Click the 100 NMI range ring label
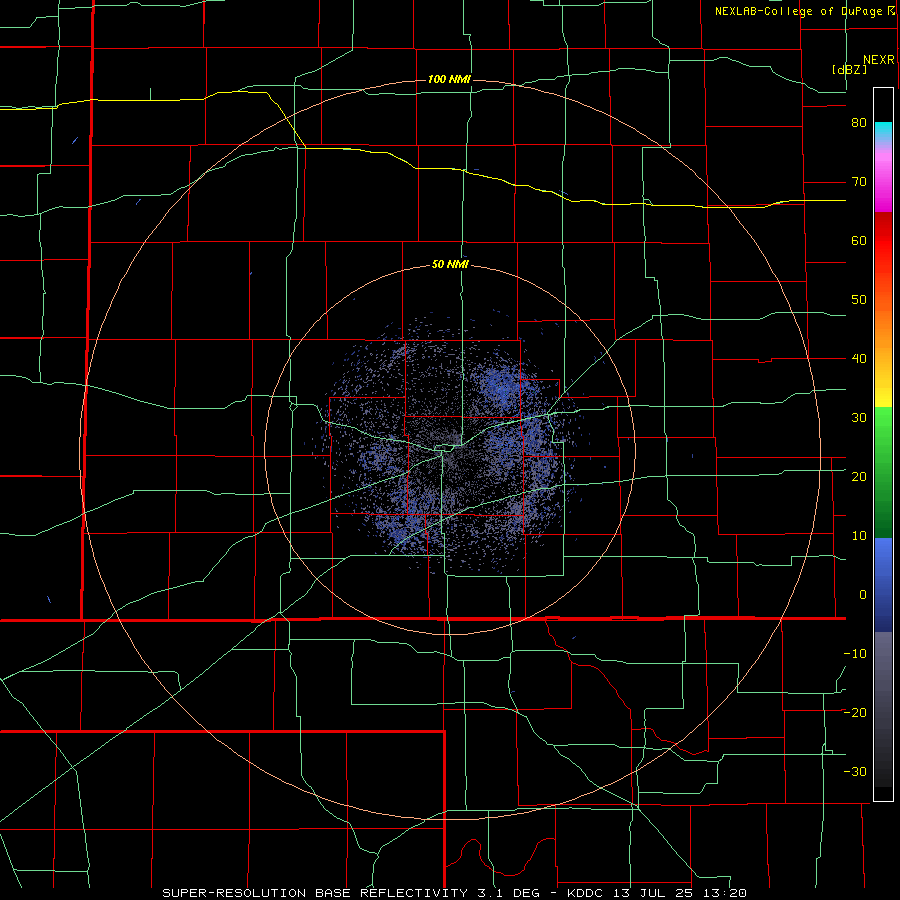This screenshot has height=900, width=900. pyautogui.click(x=449, y=79)
